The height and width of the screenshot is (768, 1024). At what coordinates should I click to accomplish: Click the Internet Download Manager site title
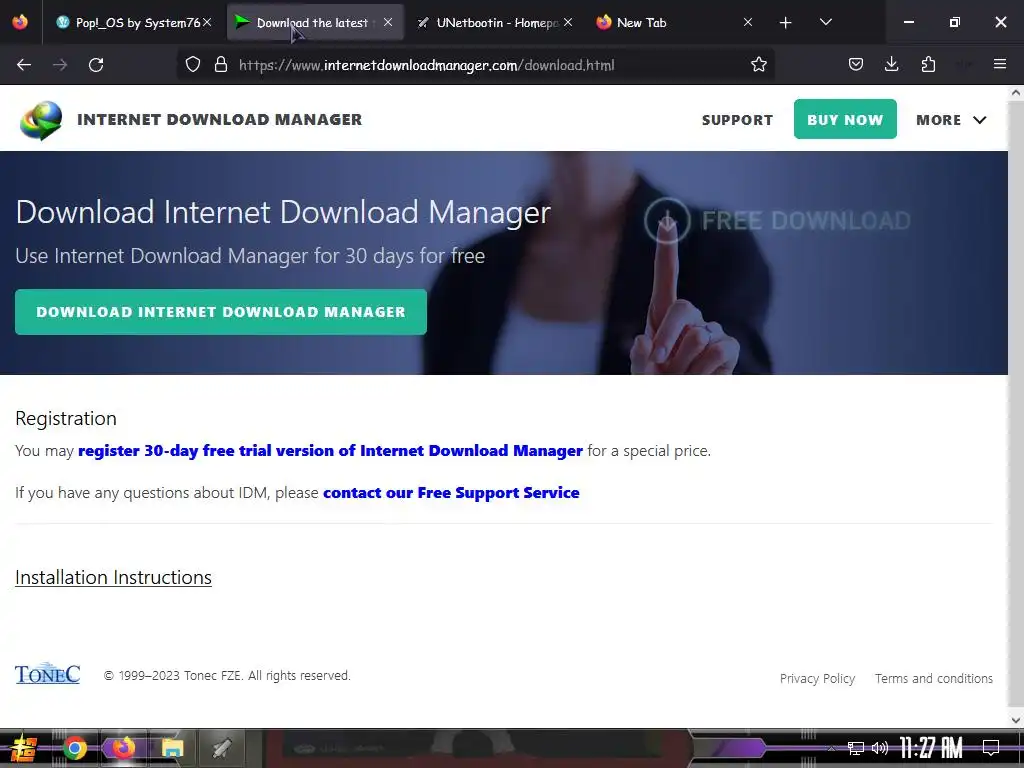(x=219, y=120)
